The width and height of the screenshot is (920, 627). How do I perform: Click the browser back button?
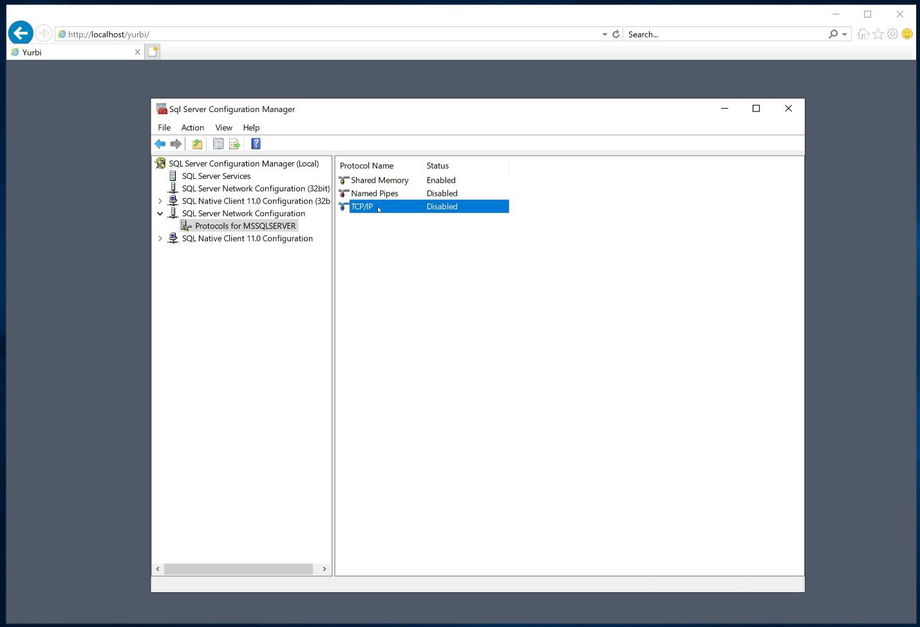20,33
